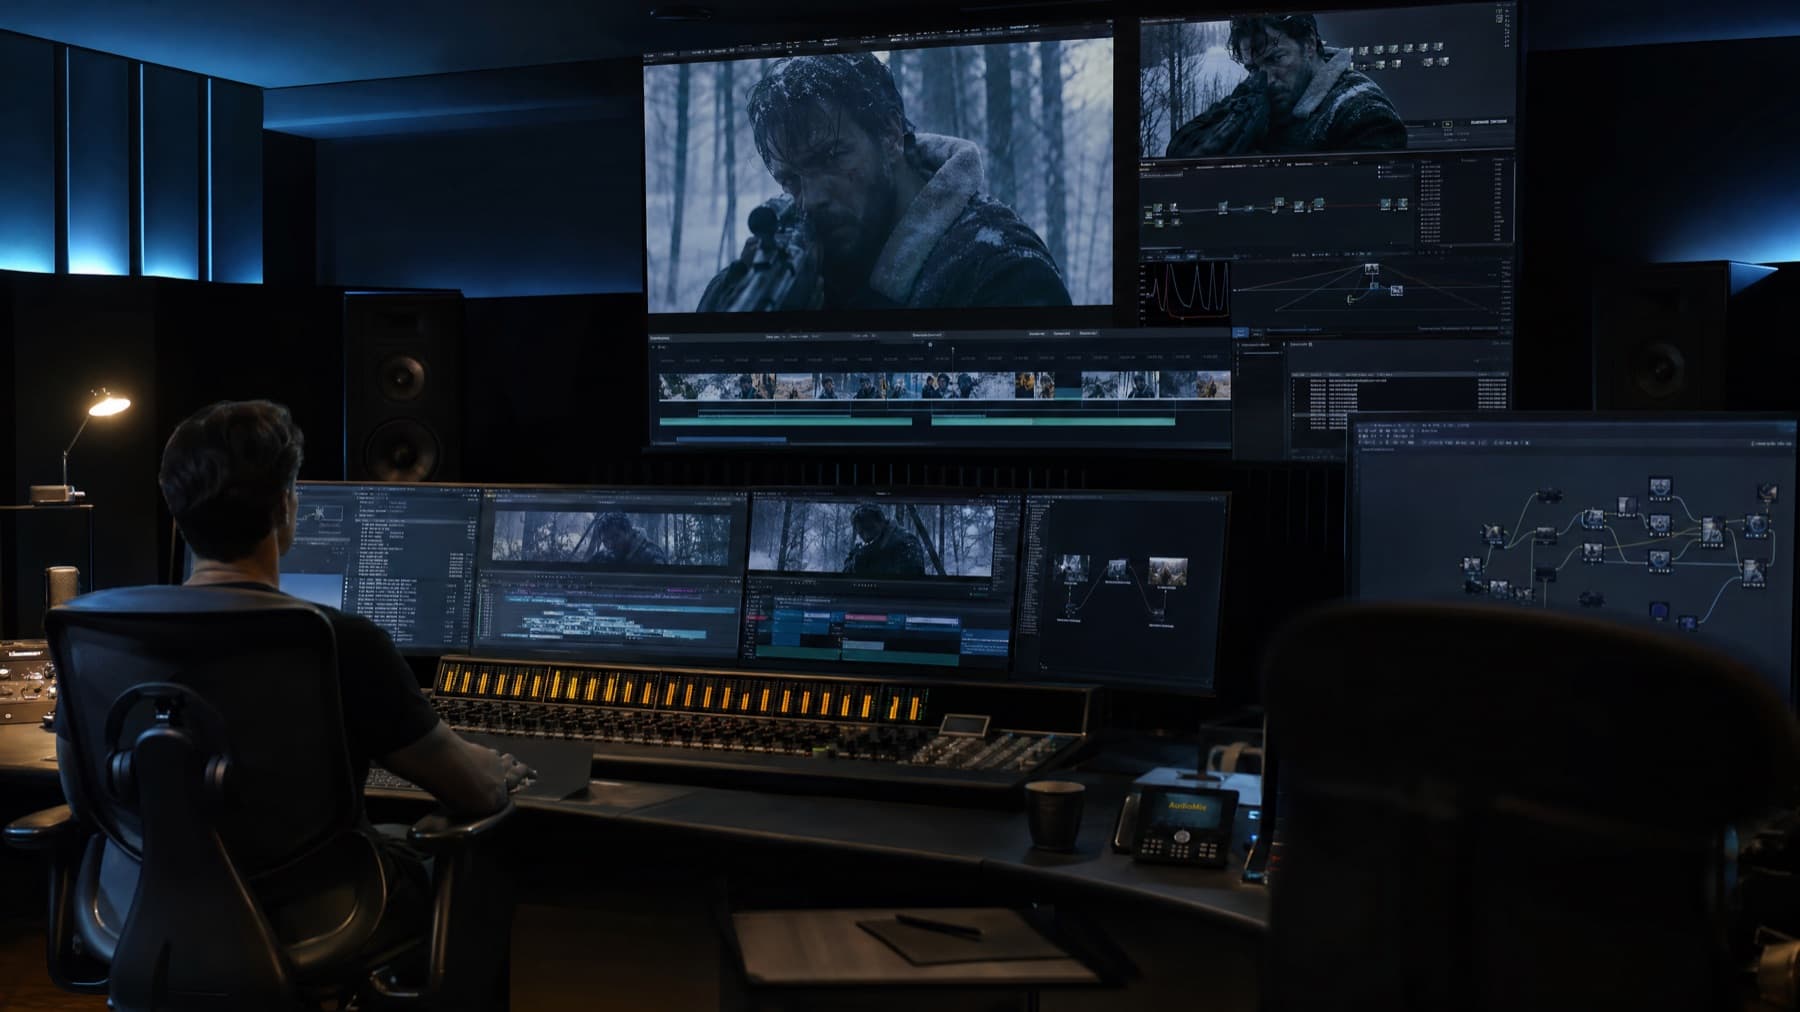
Task: Open the red waveform curve scope on wall screen
Action: (1186, 292)
